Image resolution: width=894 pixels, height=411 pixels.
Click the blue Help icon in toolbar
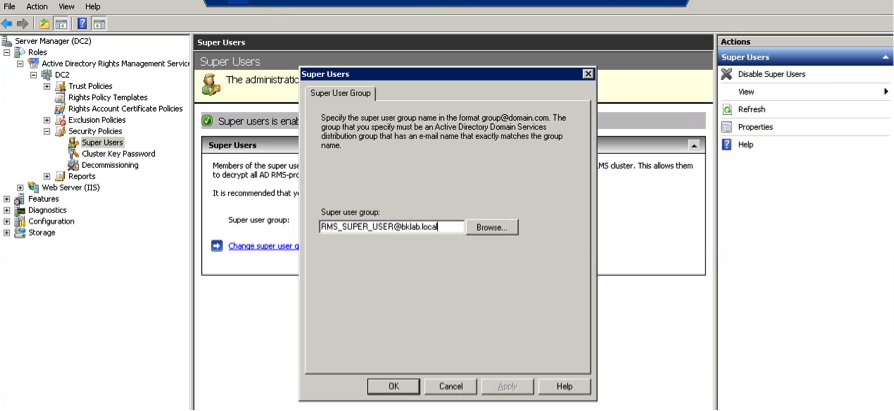coord(82,23)
